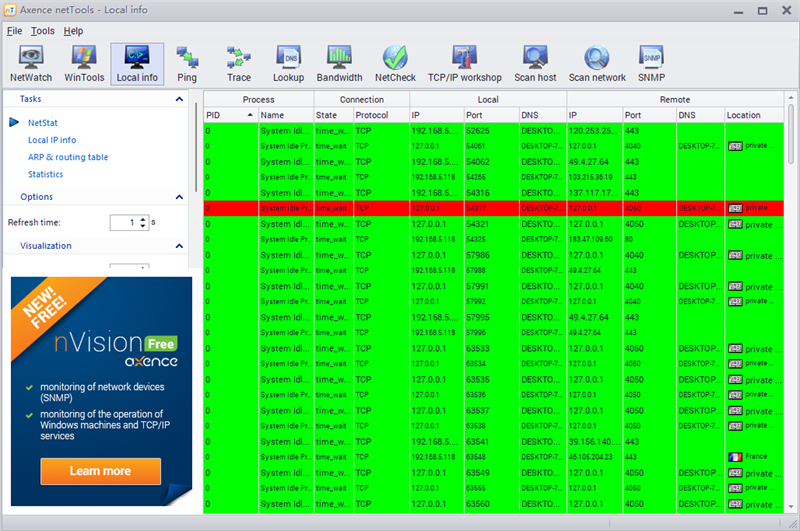Open the Scan host tool
Screen dimensions: 800x531
(x=535, y=64)
